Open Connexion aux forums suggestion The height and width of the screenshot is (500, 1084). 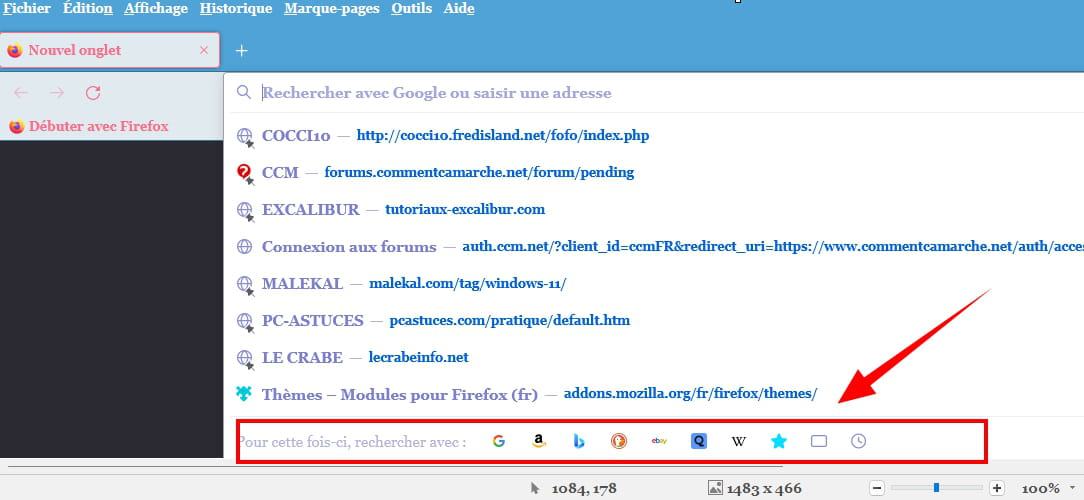(x=654, y=247)
